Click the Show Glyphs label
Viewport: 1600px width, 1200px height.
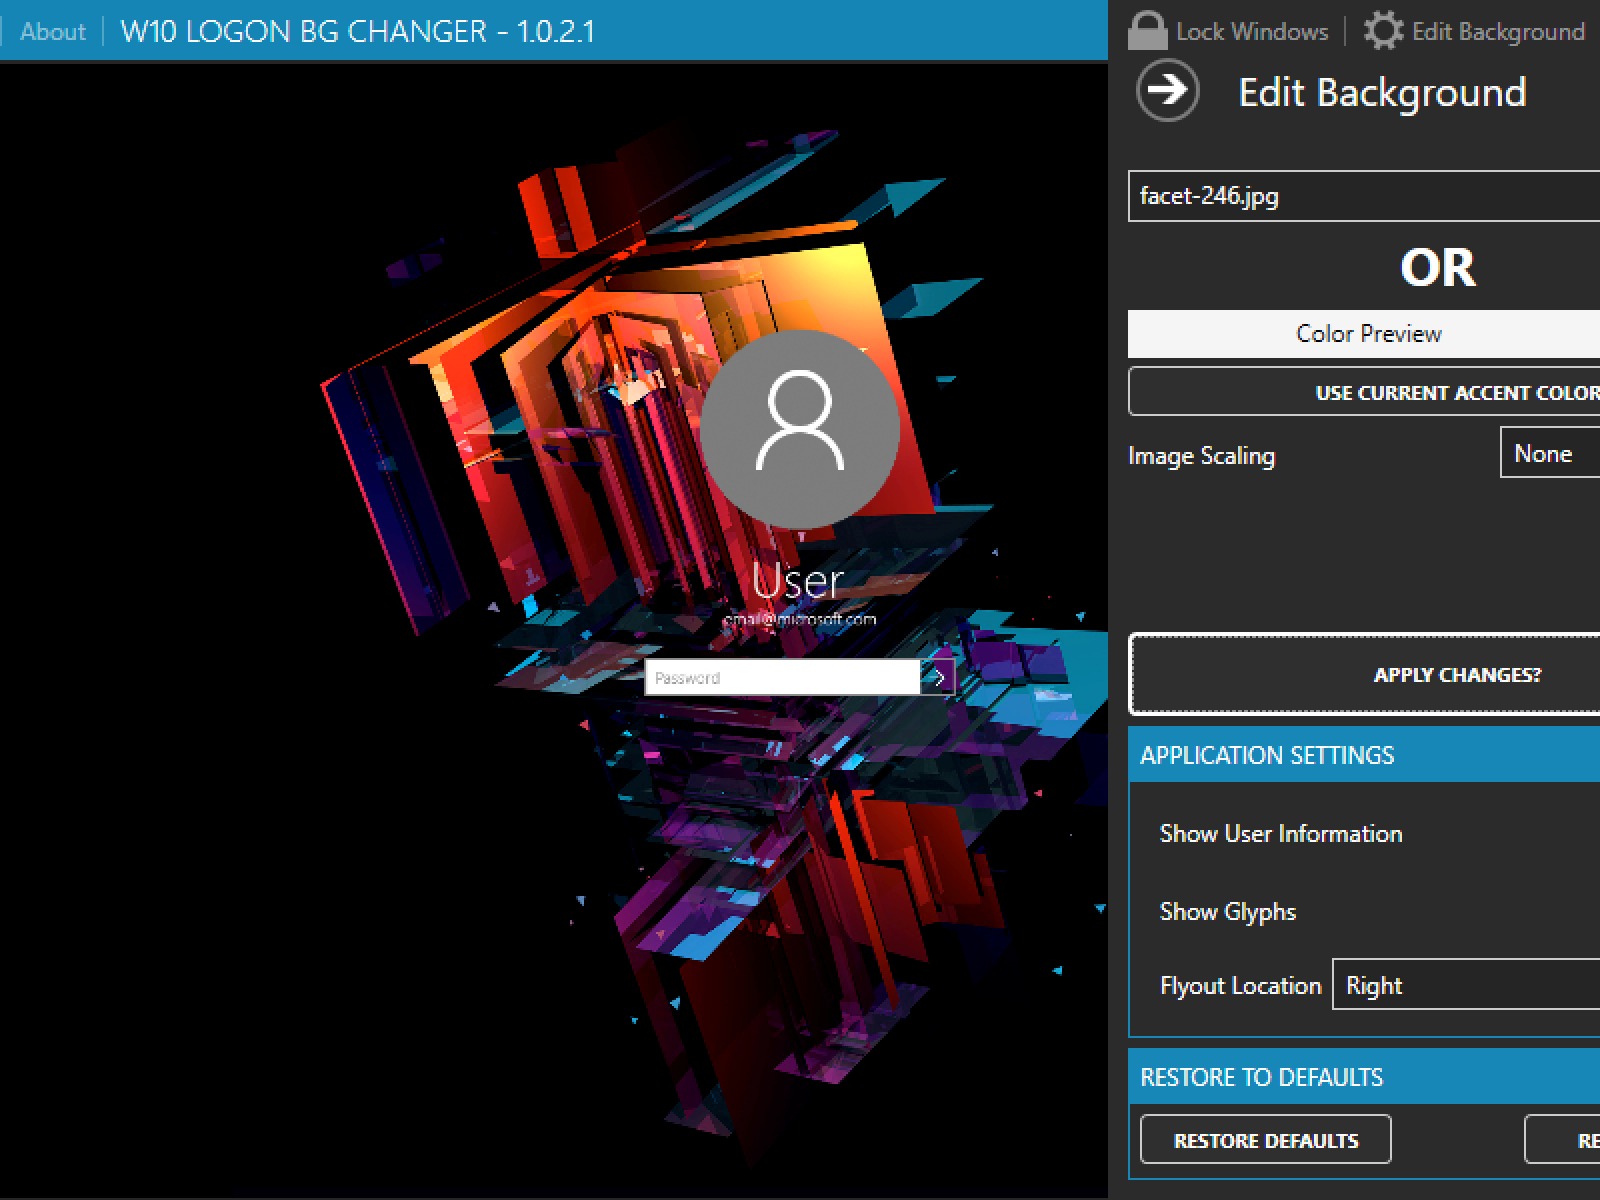coord(1228,912)
